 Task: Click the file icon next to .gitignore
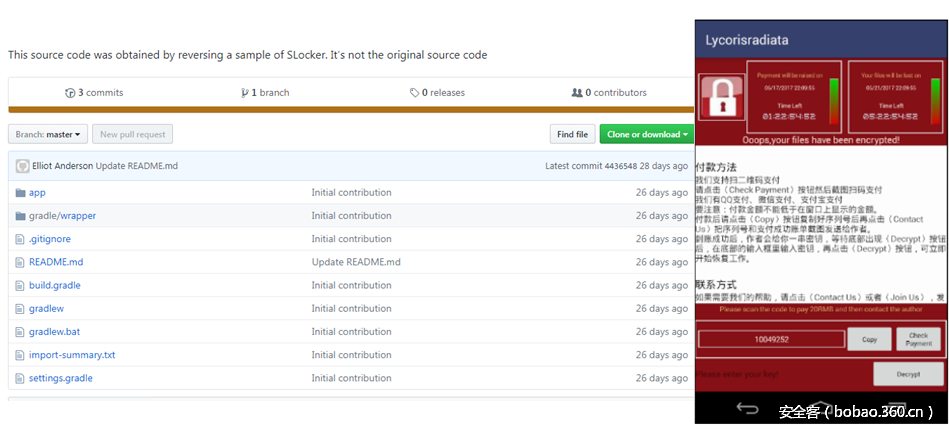coord(20,239)
